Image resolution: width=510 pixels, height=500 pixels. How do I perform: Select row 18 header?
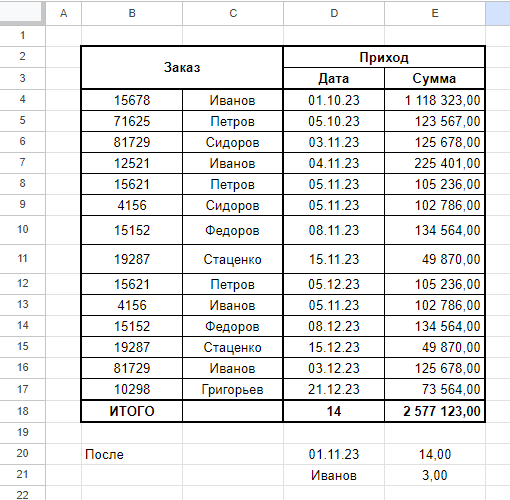pyautogui.click(x=22, y=411)
